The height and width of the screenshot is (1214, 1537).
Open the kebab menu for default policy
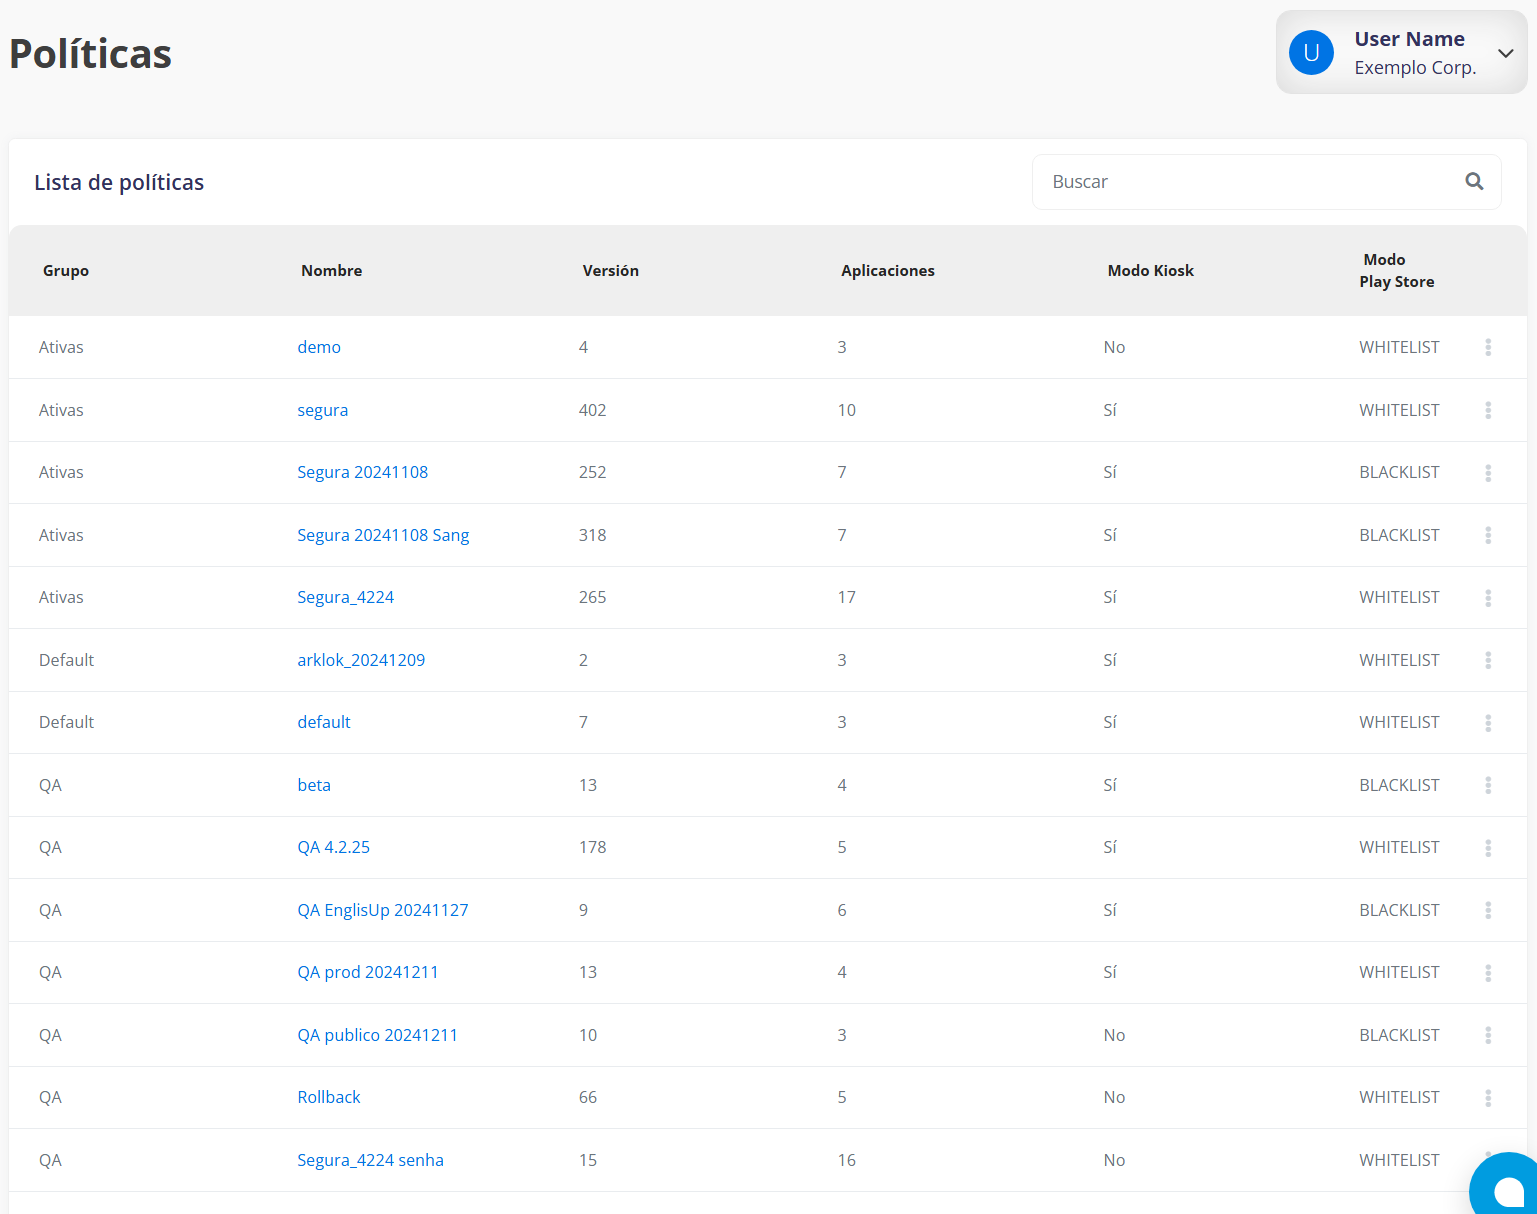click(x=1488, y=723)
